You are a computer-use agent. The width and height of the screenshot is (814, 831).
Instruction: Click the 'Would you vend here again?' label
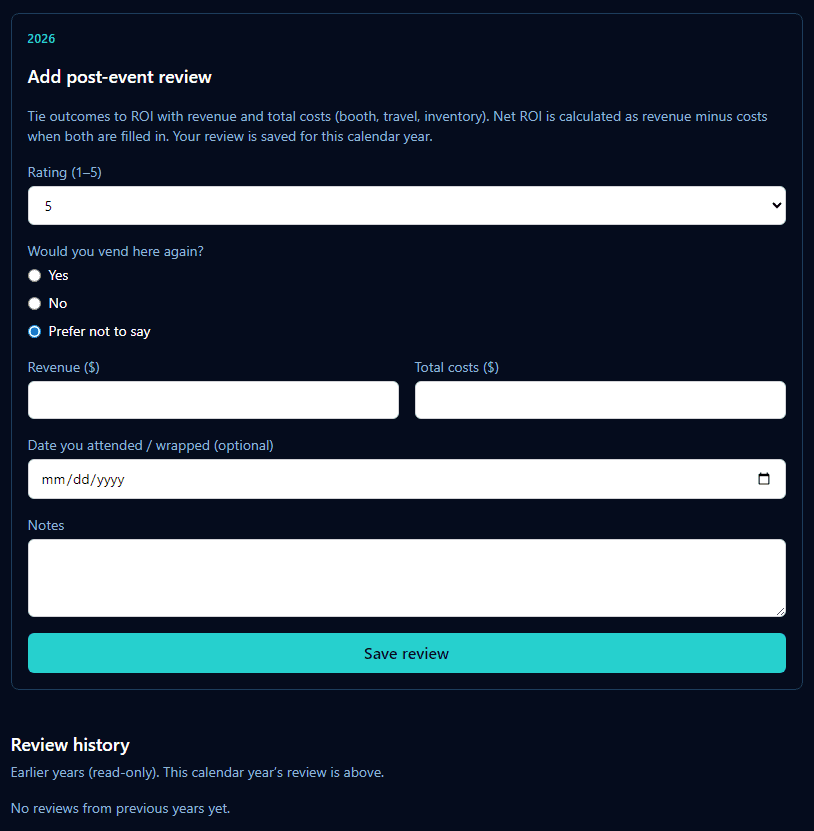coord(115,251)
